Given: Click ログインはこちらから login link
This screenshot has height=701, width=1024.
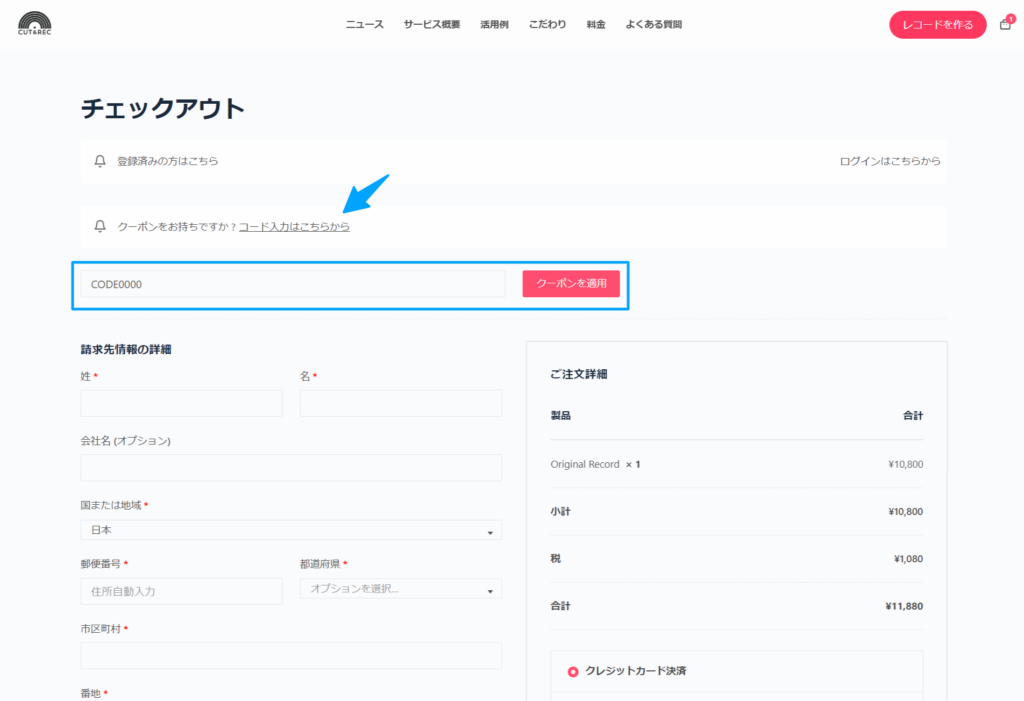Looking at the screenshot, I should (x=890, y=161).
